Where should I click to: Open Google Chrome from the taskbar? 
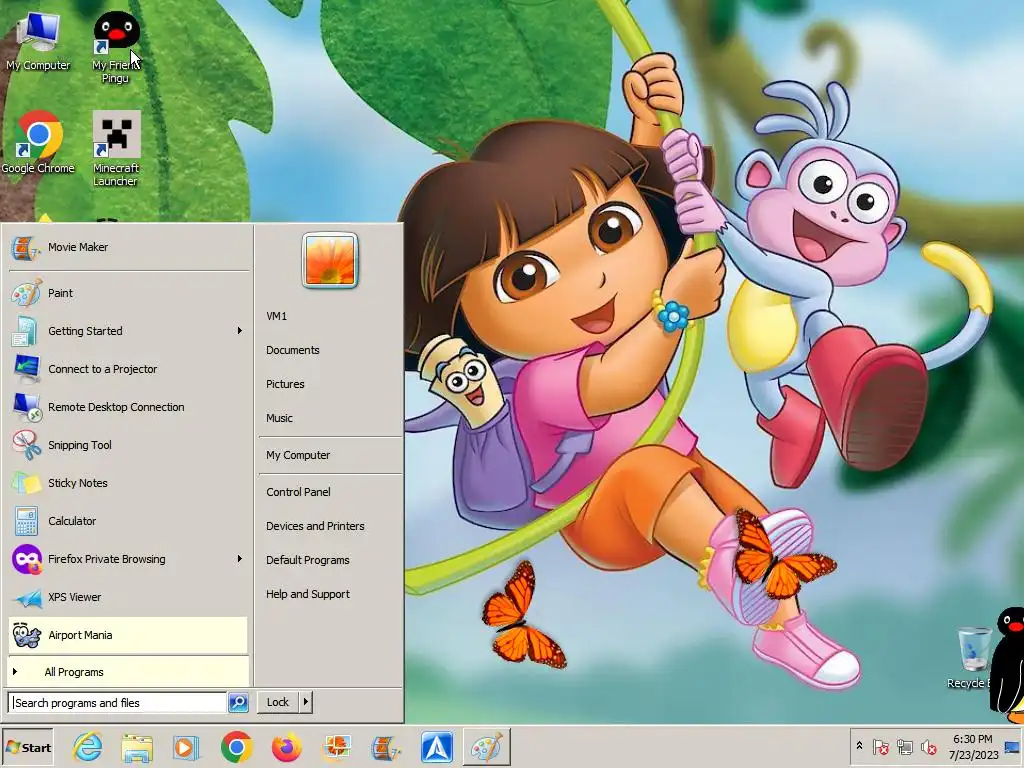[236, 748]
